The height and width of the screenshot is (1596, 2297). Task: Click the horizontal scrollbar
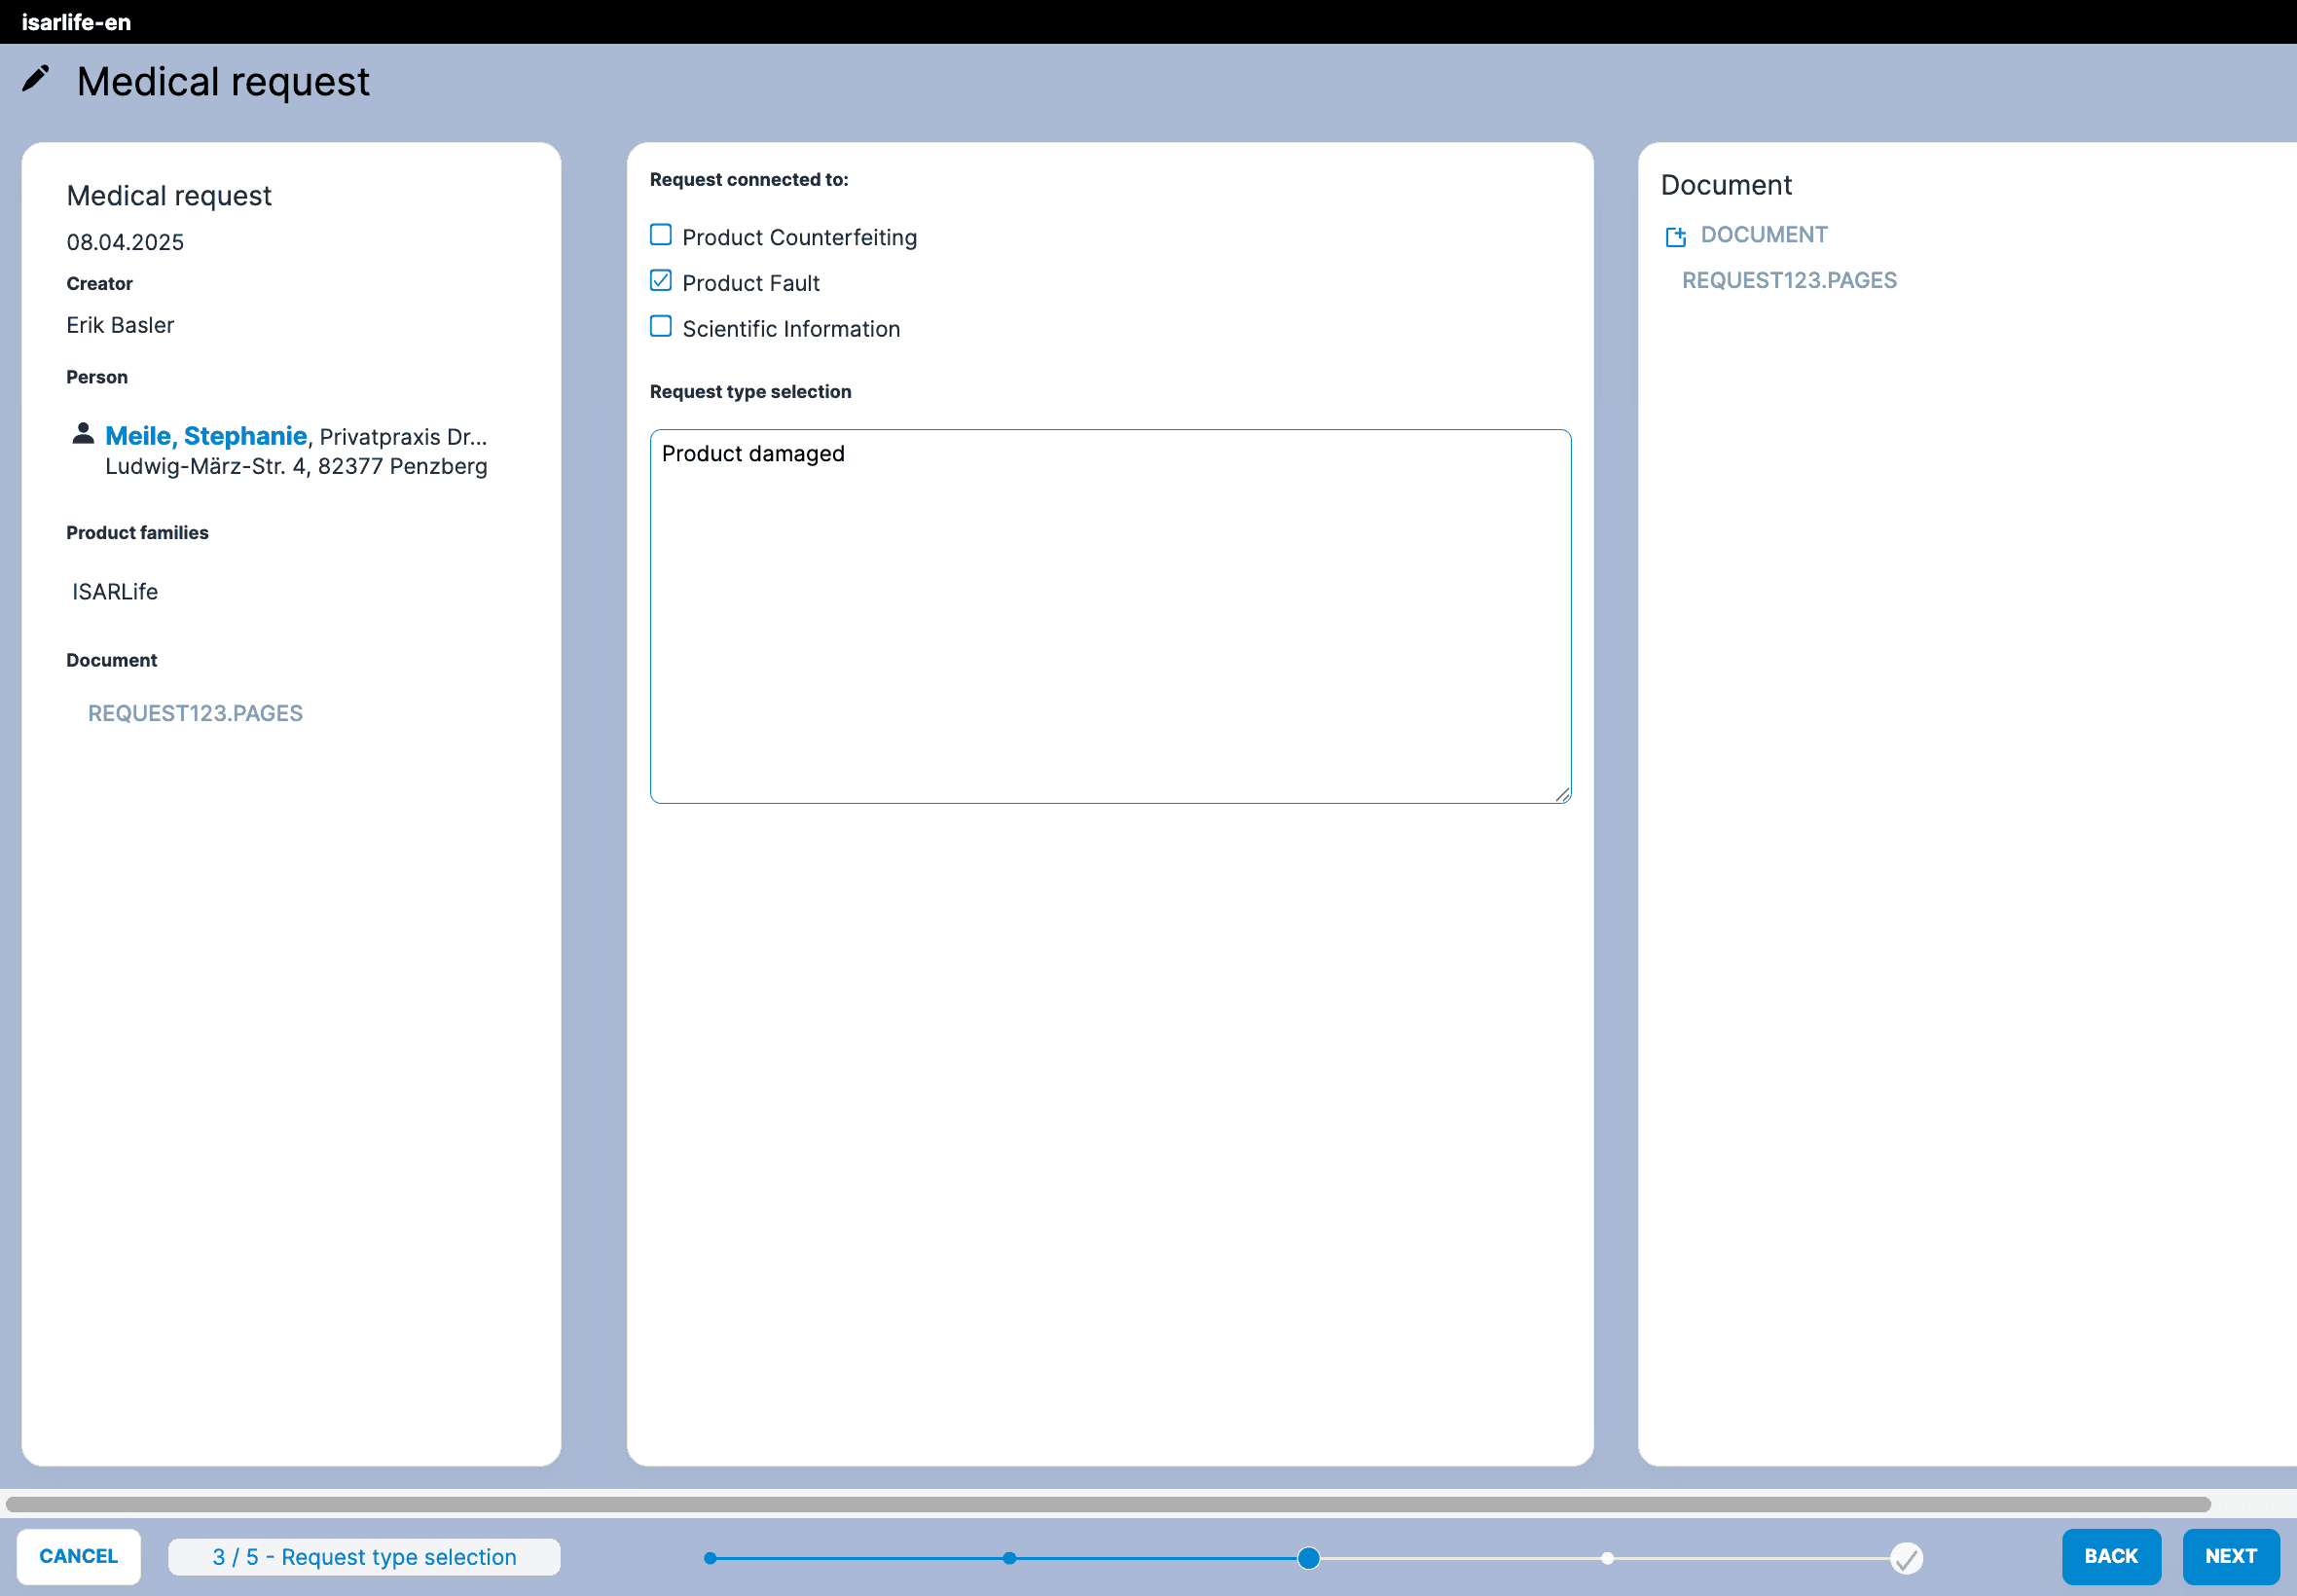pyautogui.click(x=1108, y=1504)
